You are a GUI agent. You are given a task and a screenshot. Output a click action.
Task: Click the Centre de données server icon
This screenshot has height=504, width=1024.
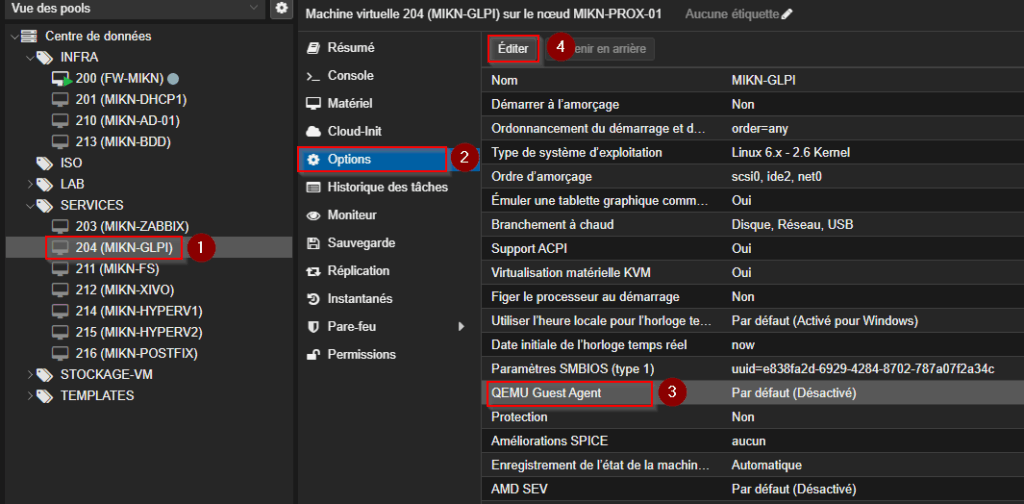[29, 36]
